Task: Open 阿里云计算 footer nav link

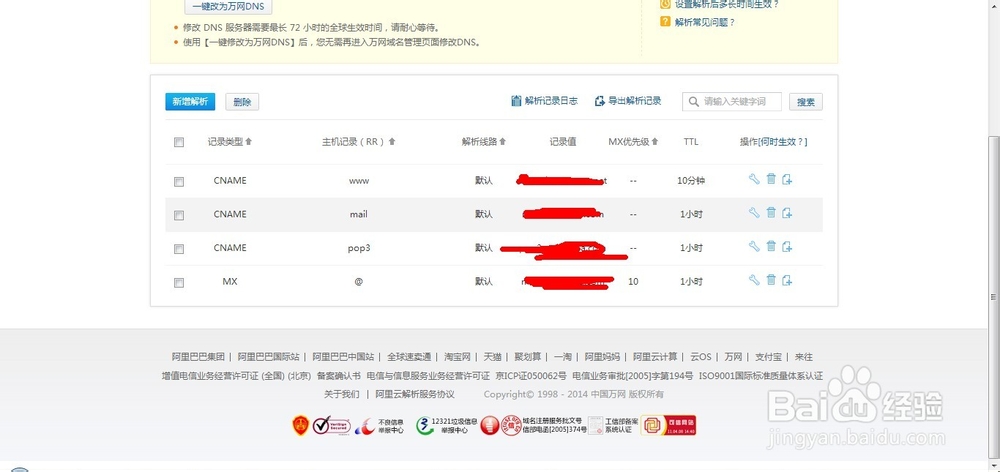Action: point(655,357)
